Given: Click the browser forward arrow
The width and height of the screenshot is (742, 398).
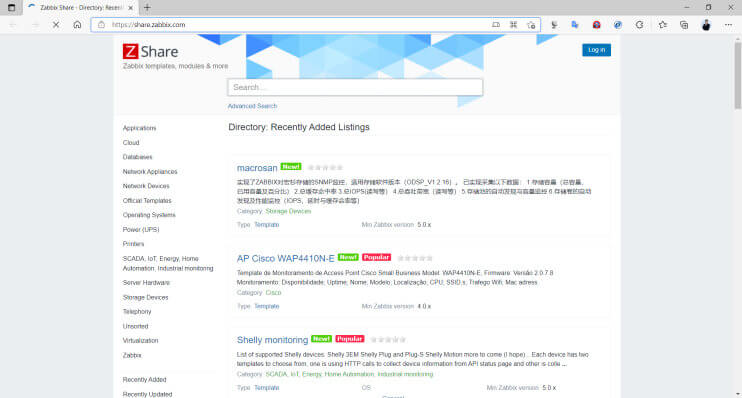Looking at the screenshot, I should pyautogui.click(x=35, y=25).
